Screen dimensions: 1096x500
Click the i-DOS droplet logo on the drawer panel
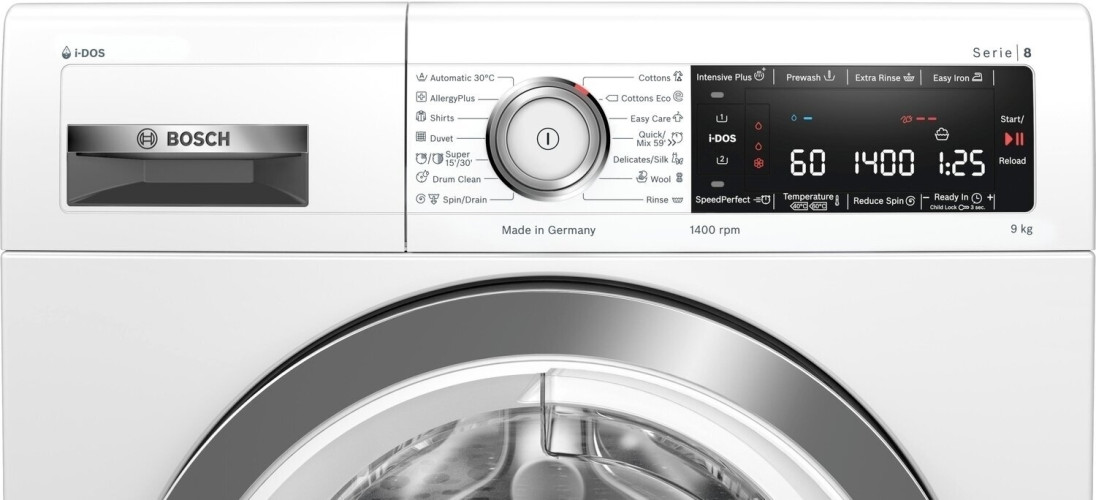66,52
